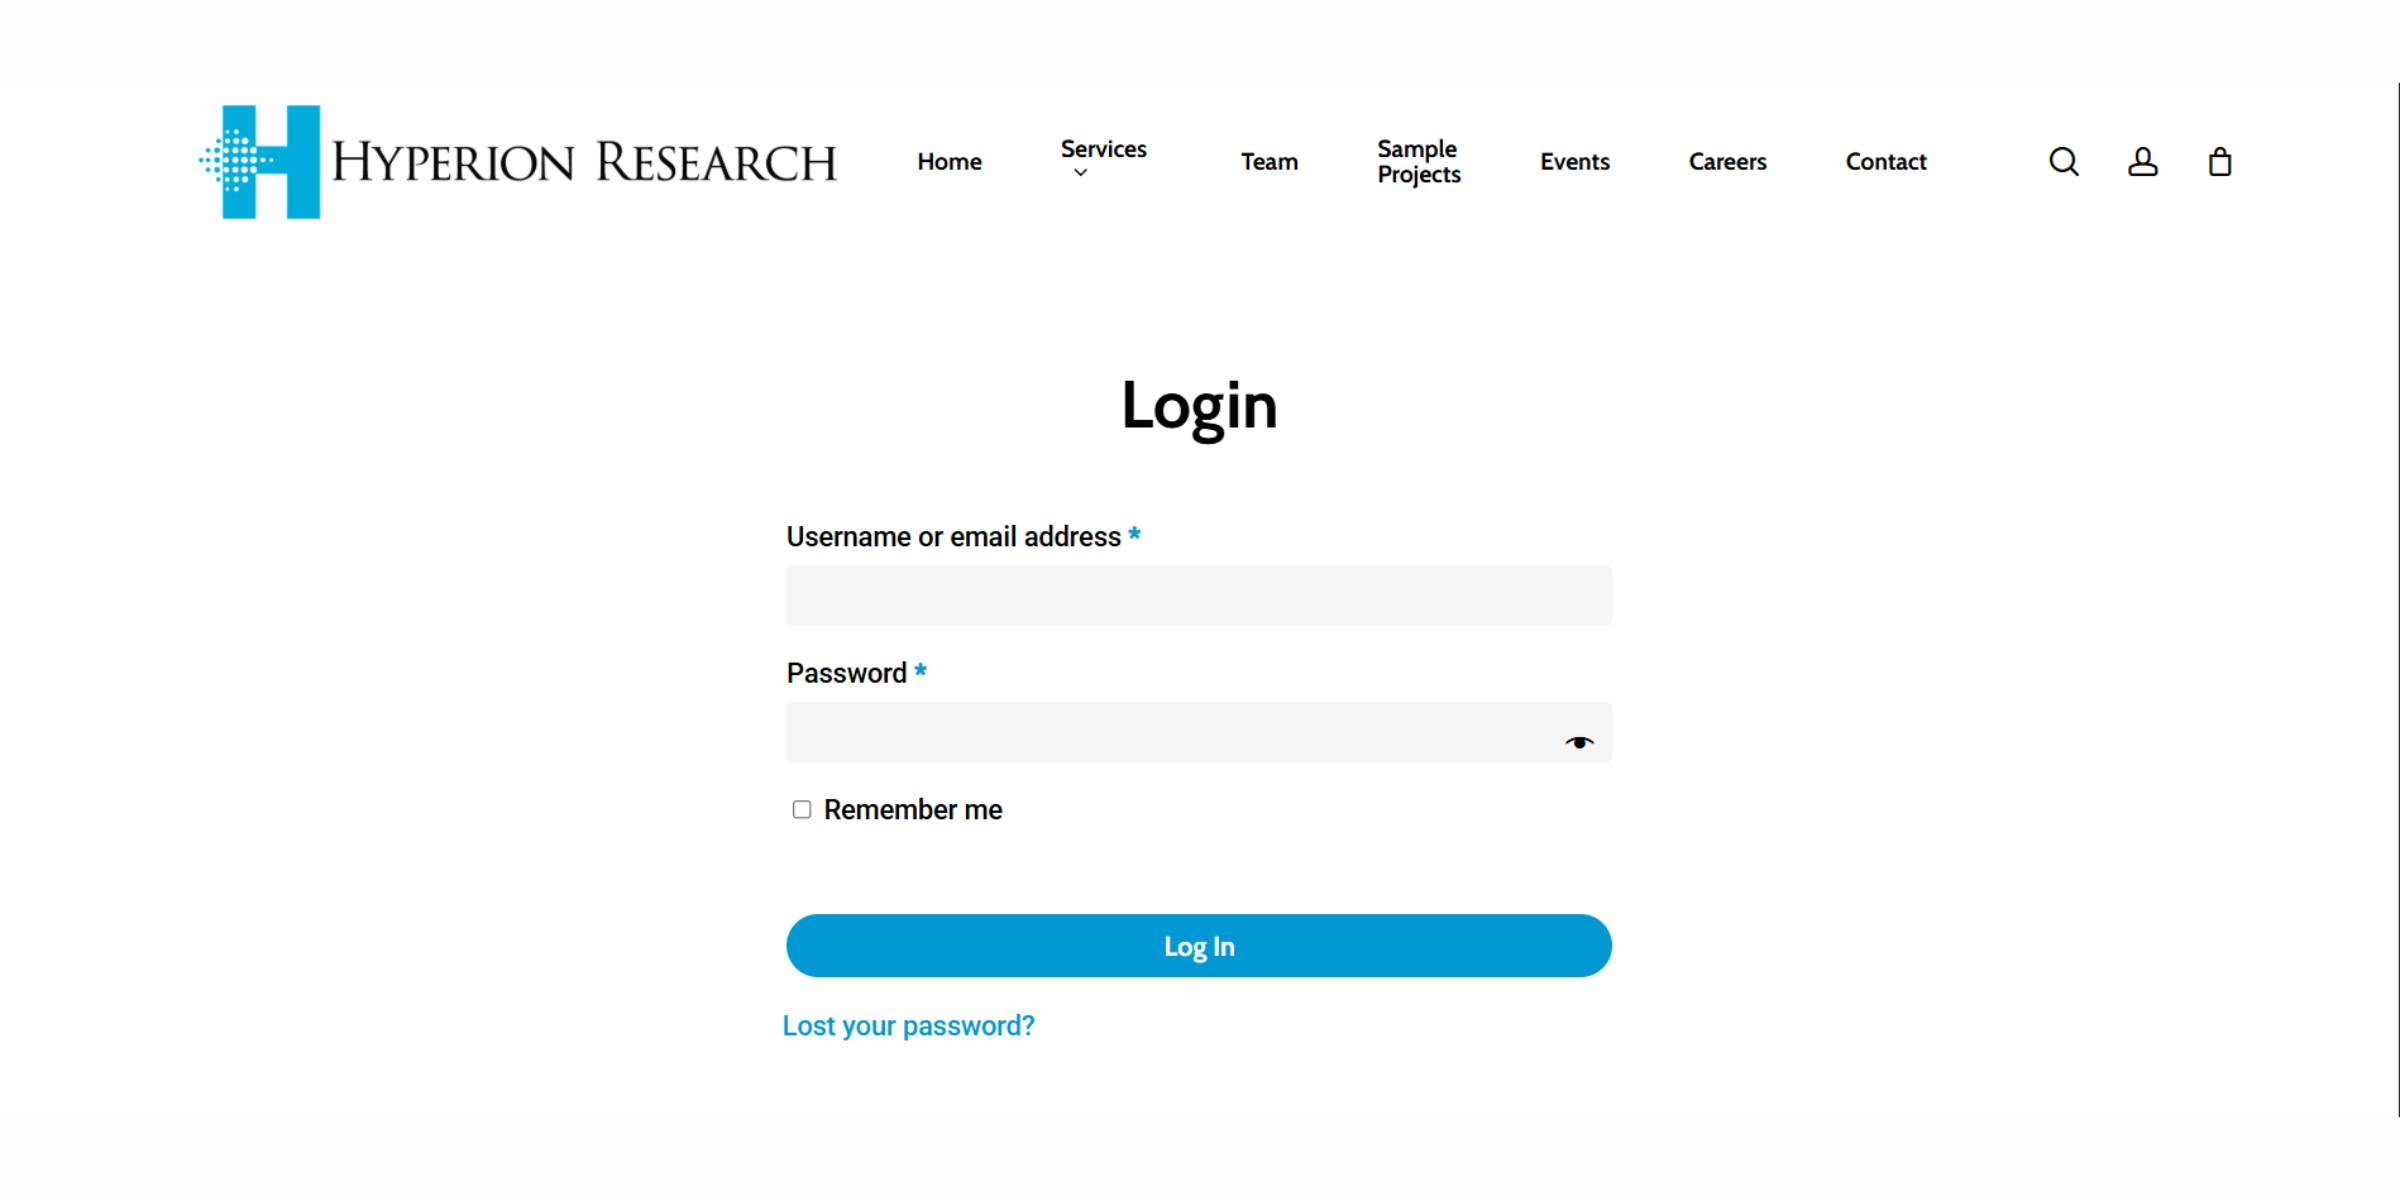Navigate to Sample Projects

click(x=1418, y=161)
